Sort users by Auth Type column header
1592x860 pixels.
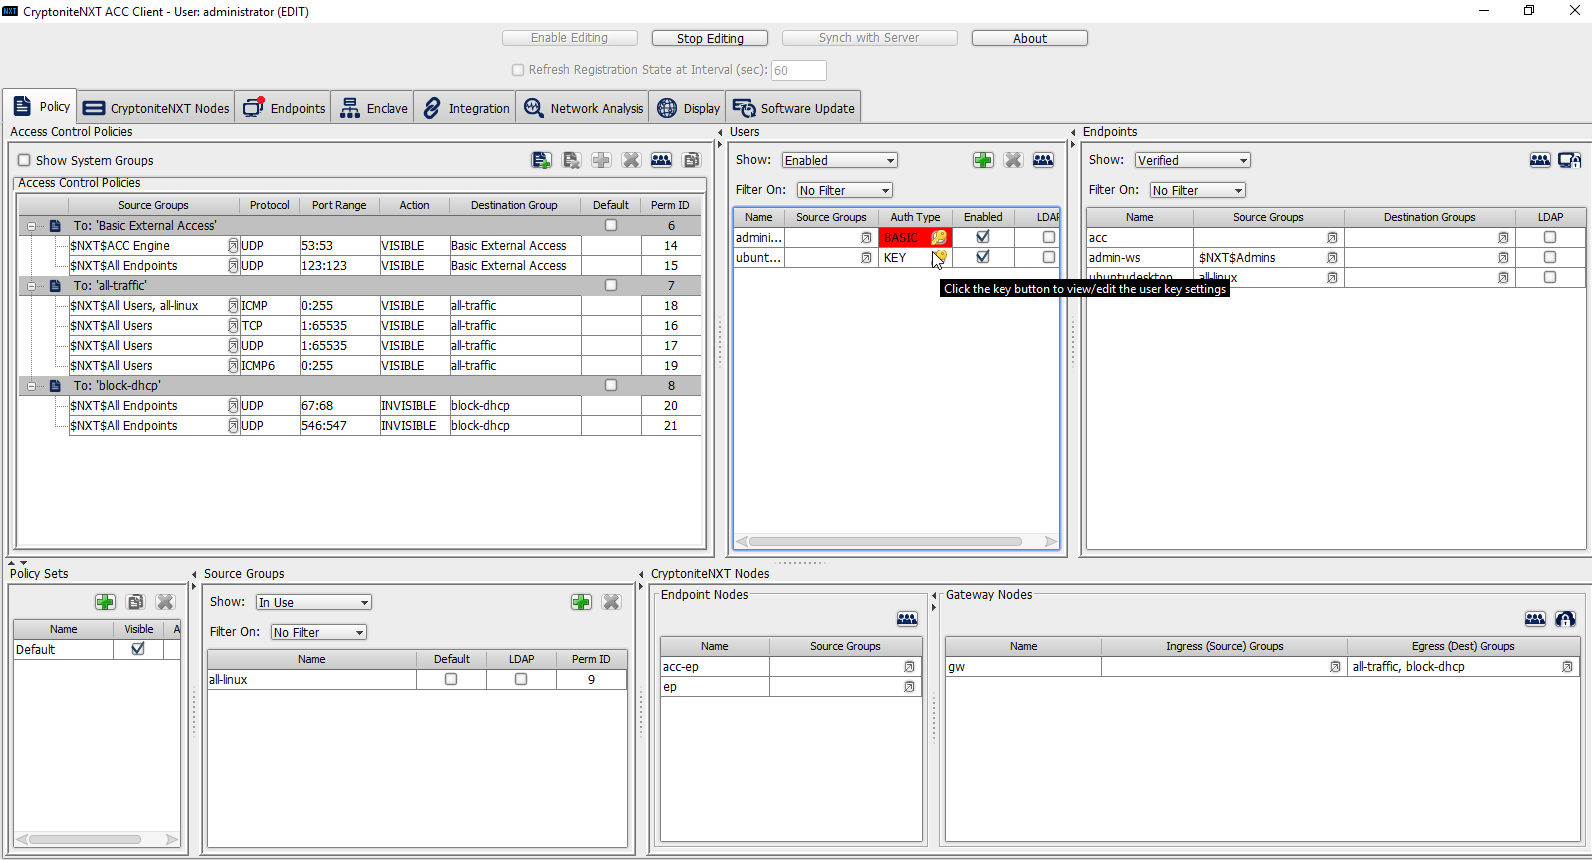915,217
